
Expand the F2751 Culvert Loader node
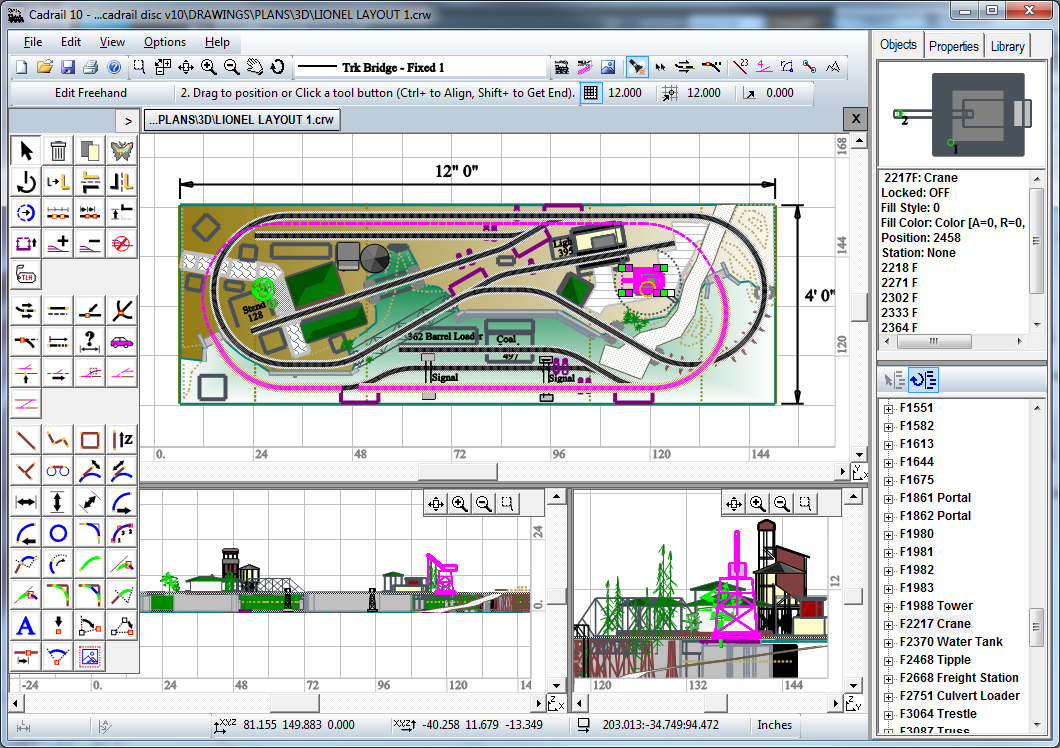[x=888, y=697]
